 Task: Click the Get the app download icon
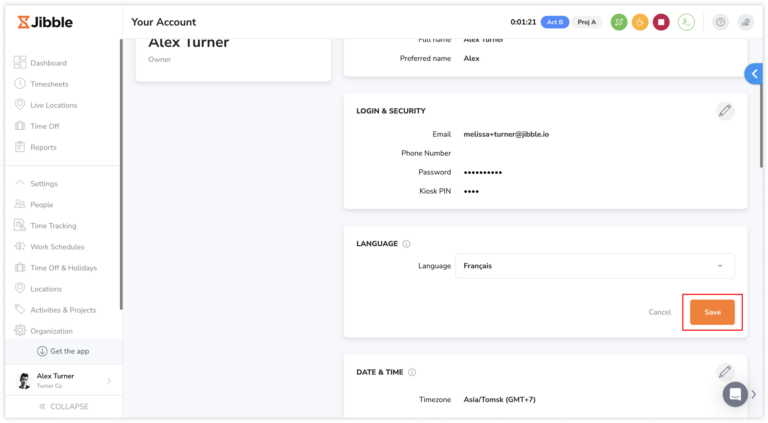(42, 351)
